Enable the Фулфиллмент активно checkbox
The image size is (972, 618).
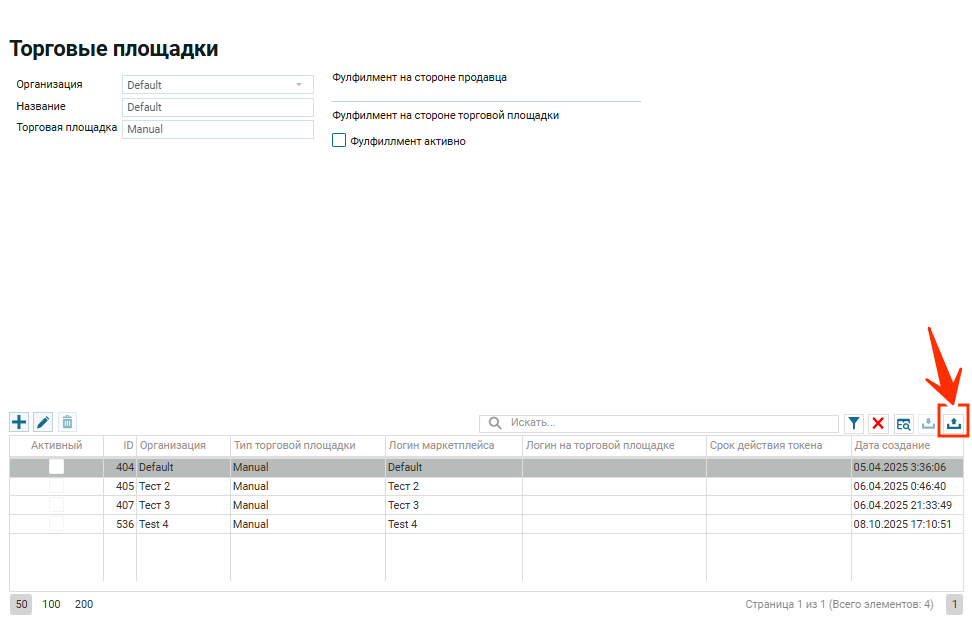tap(339, 141)
